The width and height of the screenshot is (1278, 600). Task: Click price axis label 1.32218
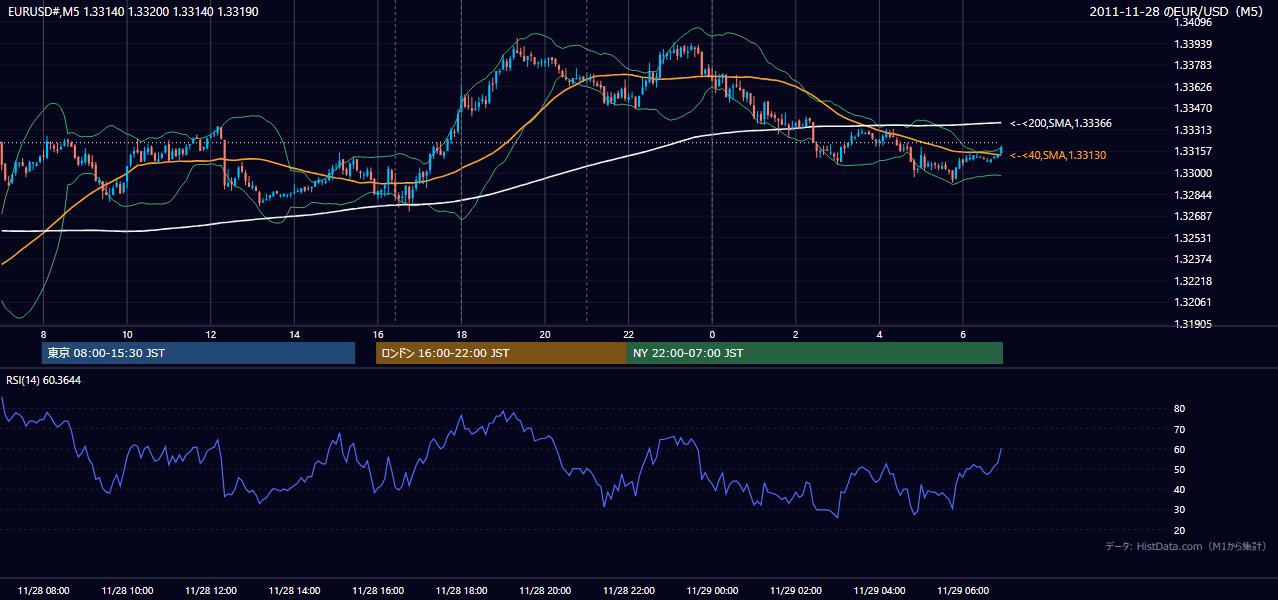point(1193,281)
